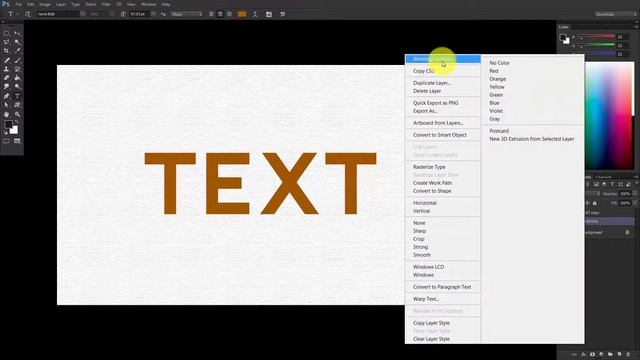The height and width of the screenshot is (360, 640).
Task: Select the Eyedropper tool
Action: point(17,51)
